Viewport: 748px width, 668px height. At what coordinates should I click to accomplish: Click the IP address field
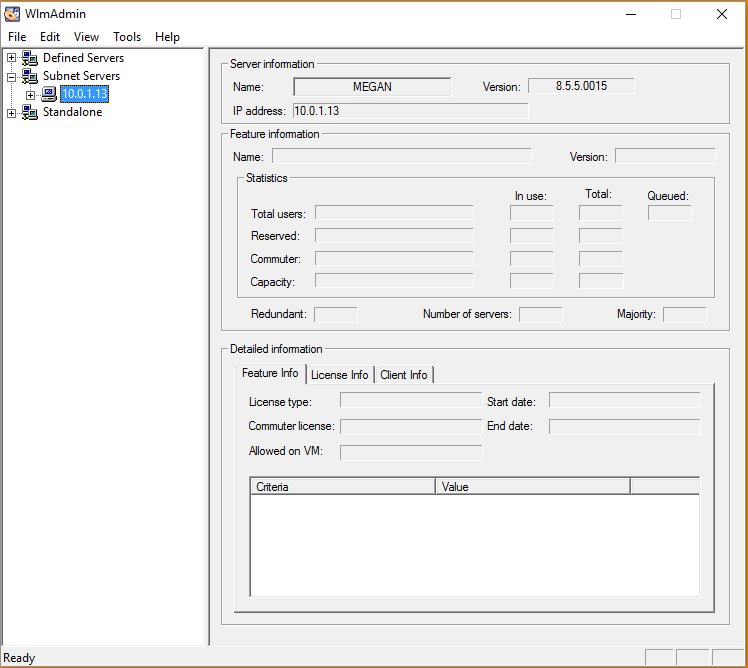[411, 111]
